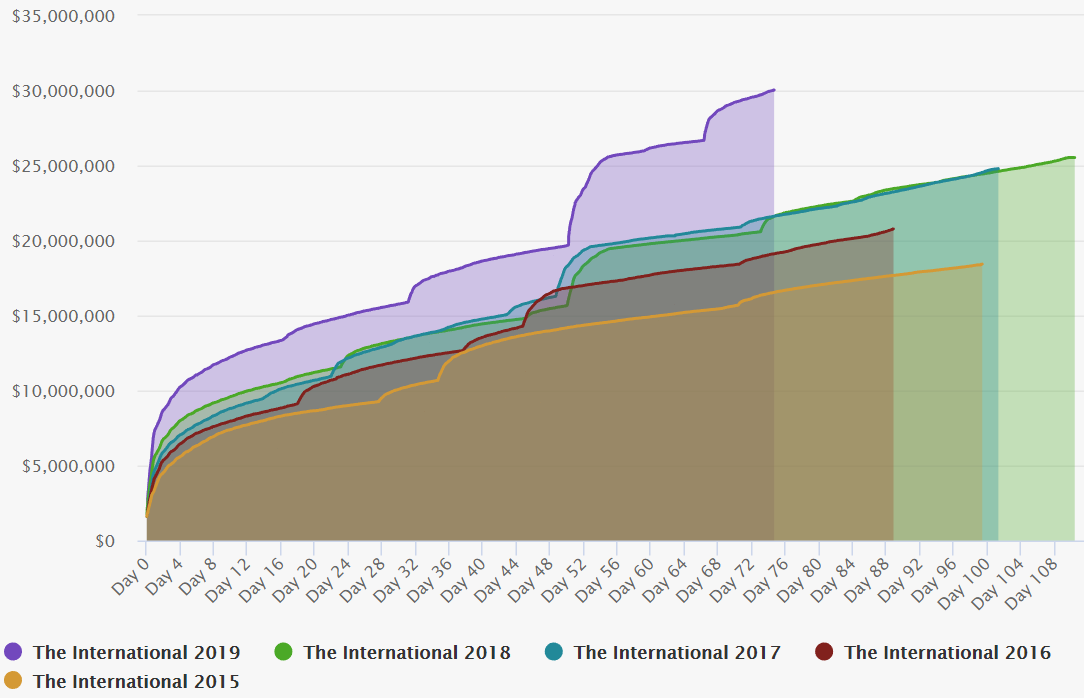Click the Day 0 x-axis label

click(129, 573)
